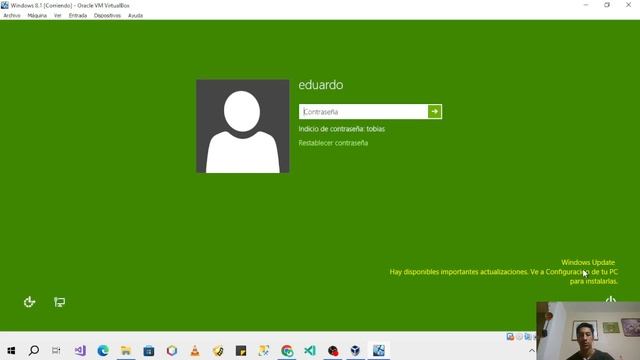
Task: Select the eduardo user avatar picture
Action: (x=243, y=126)
